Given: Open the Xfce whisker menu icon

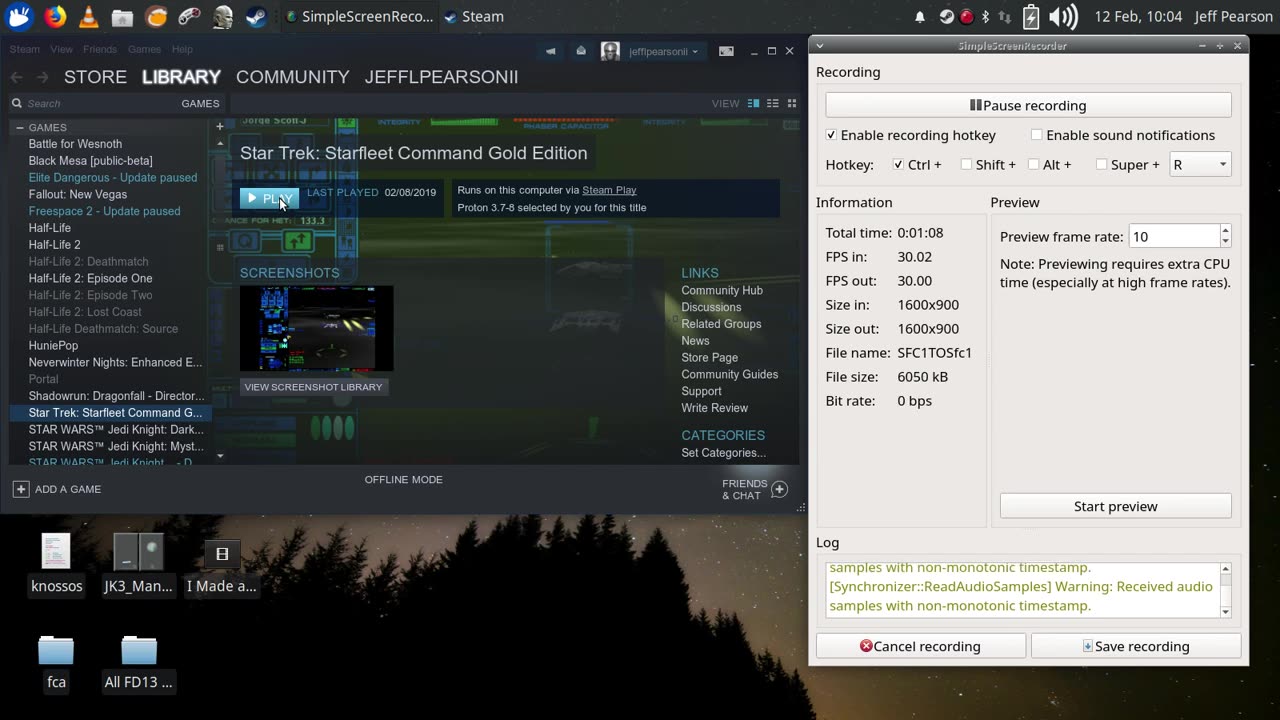Looking at the screenshot, I should point(20,16).
